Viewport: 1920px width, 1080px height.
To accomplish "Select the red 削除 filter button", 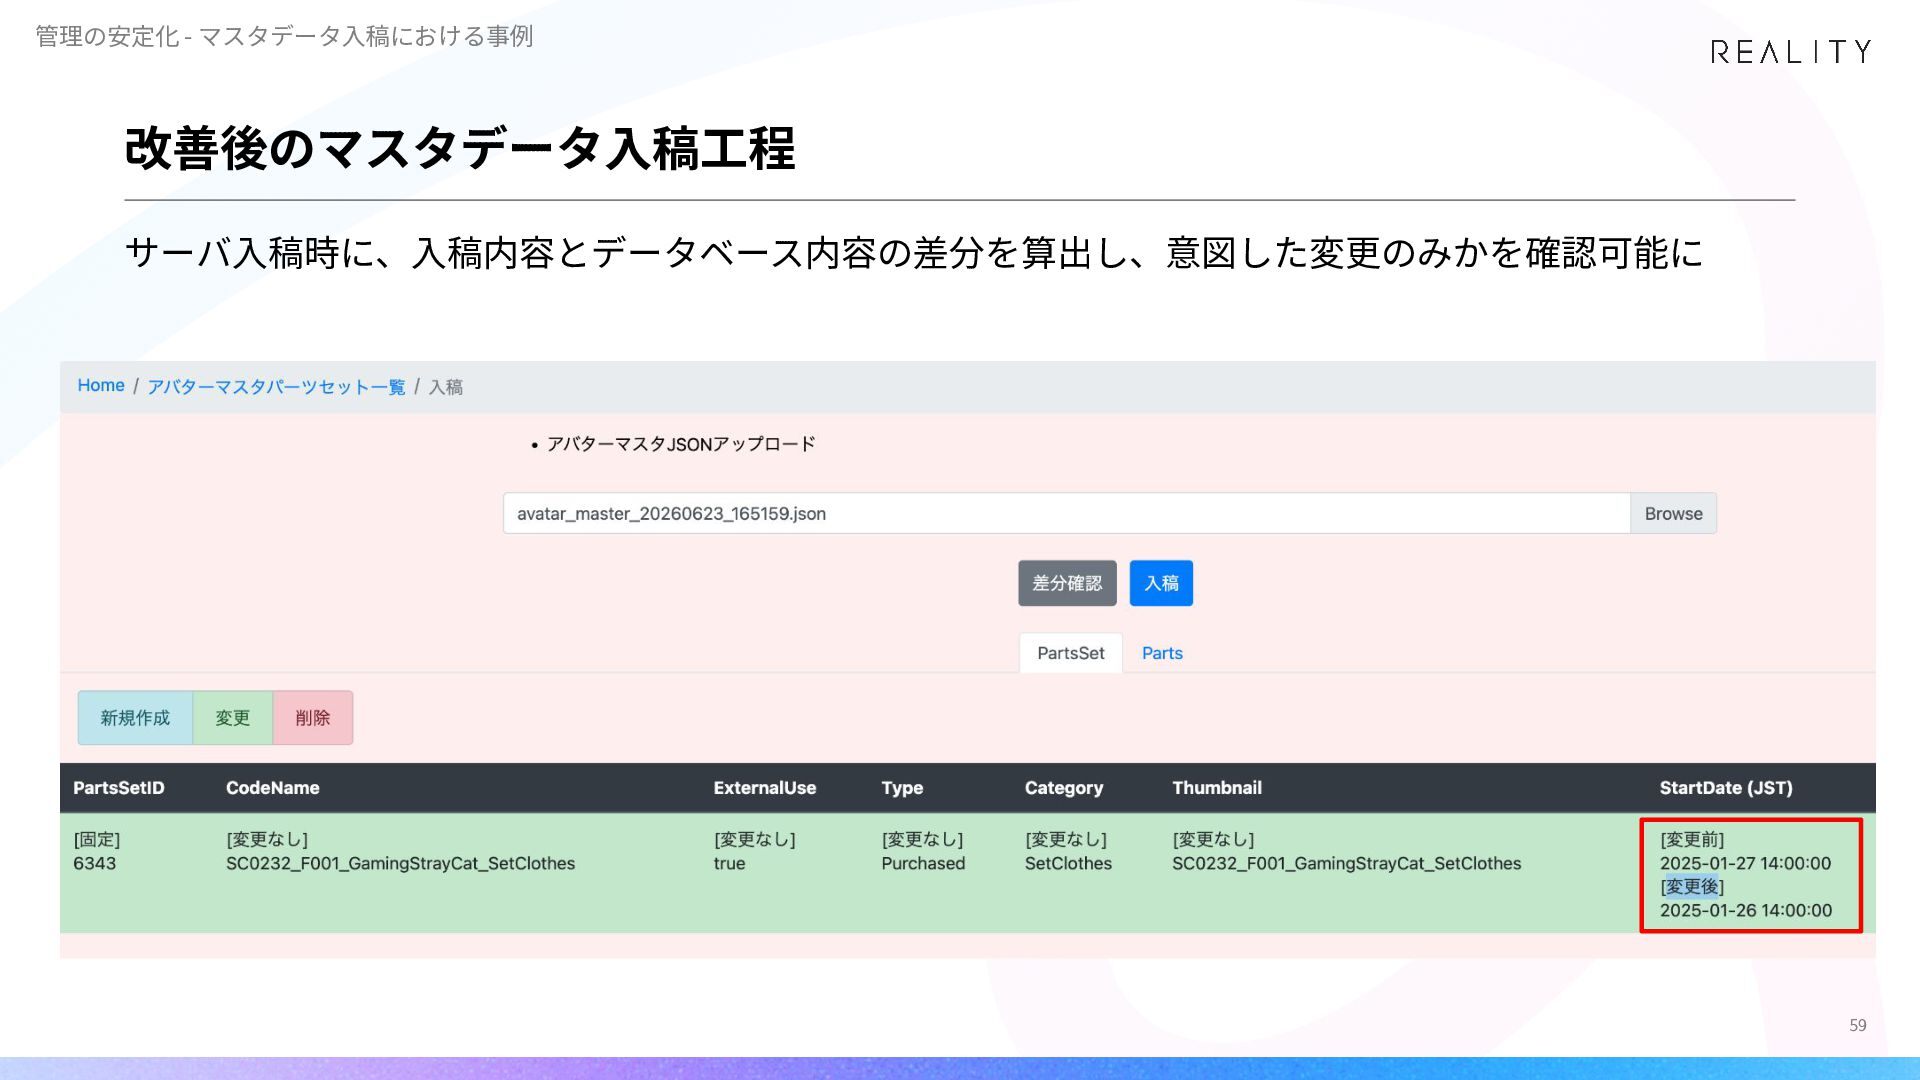I will click(x=313, y=718).
